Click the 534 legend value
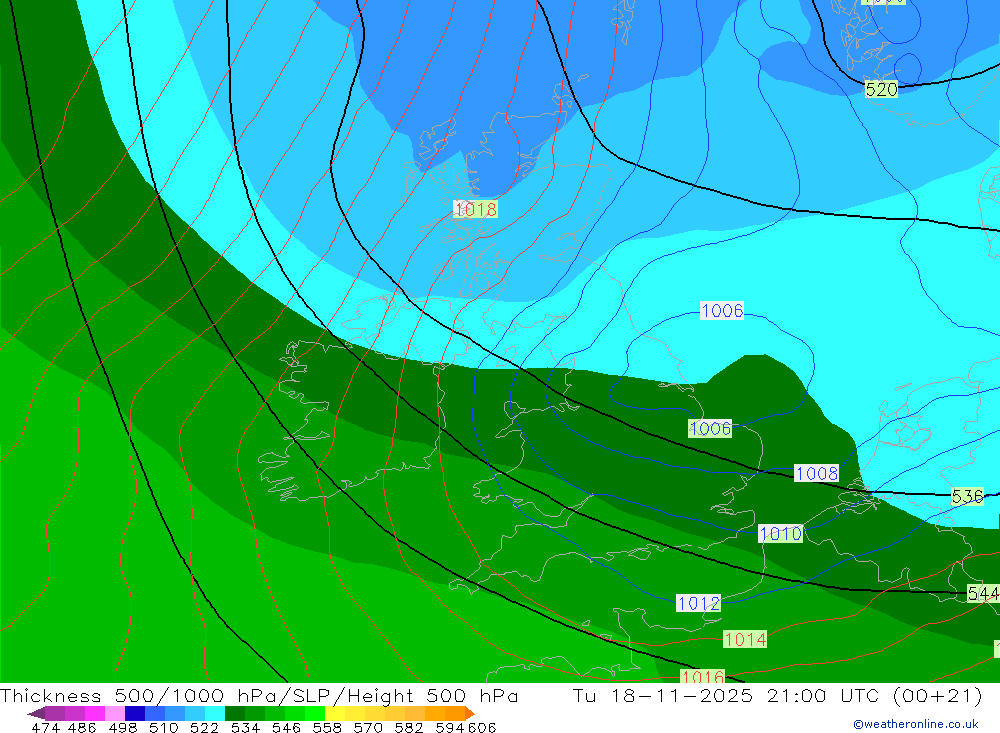This screenshot has width=1000, height=733. (246, 728)
